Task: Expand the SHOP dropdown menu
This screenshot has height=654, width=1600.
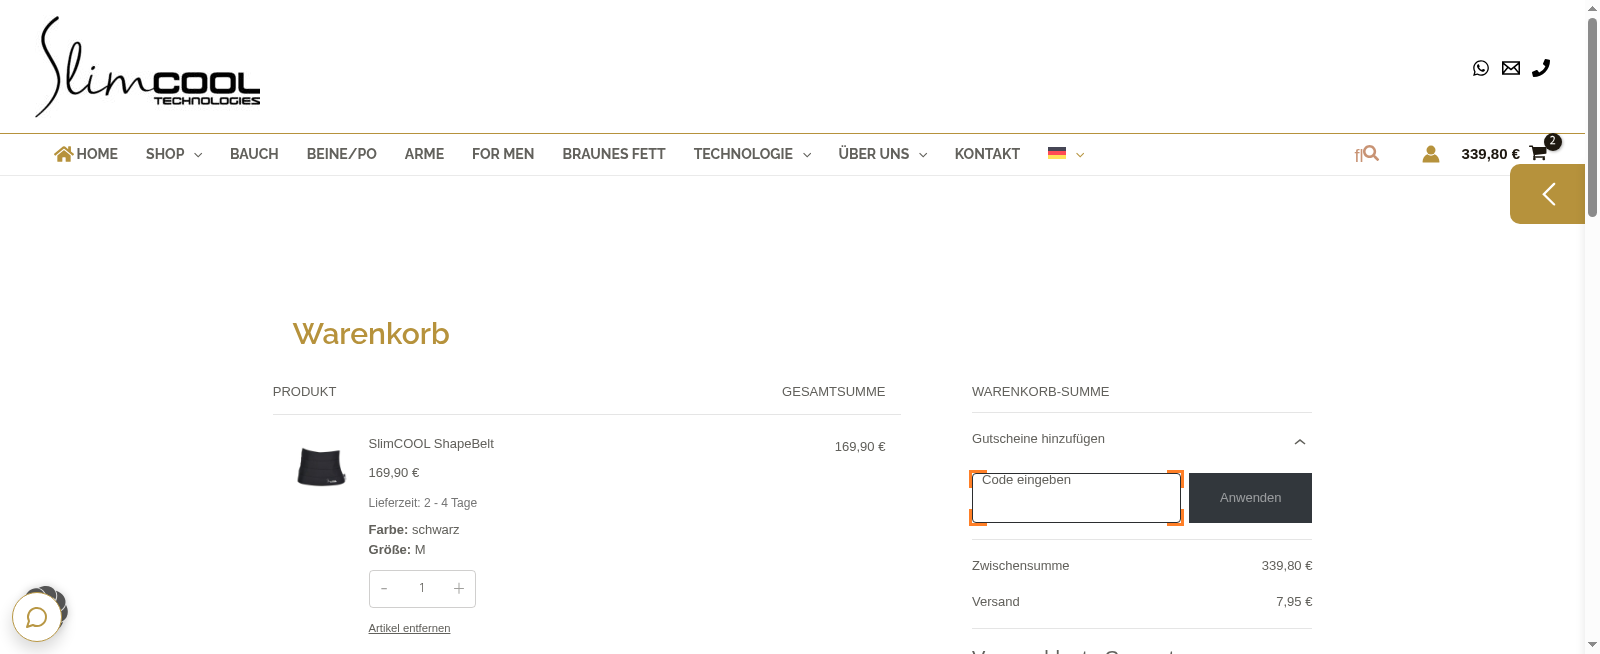Action: click(174, 154)
